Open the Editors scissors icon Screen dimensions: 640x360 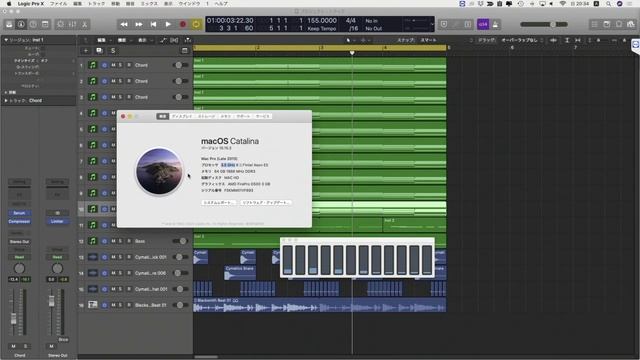[x=84, y=24]
